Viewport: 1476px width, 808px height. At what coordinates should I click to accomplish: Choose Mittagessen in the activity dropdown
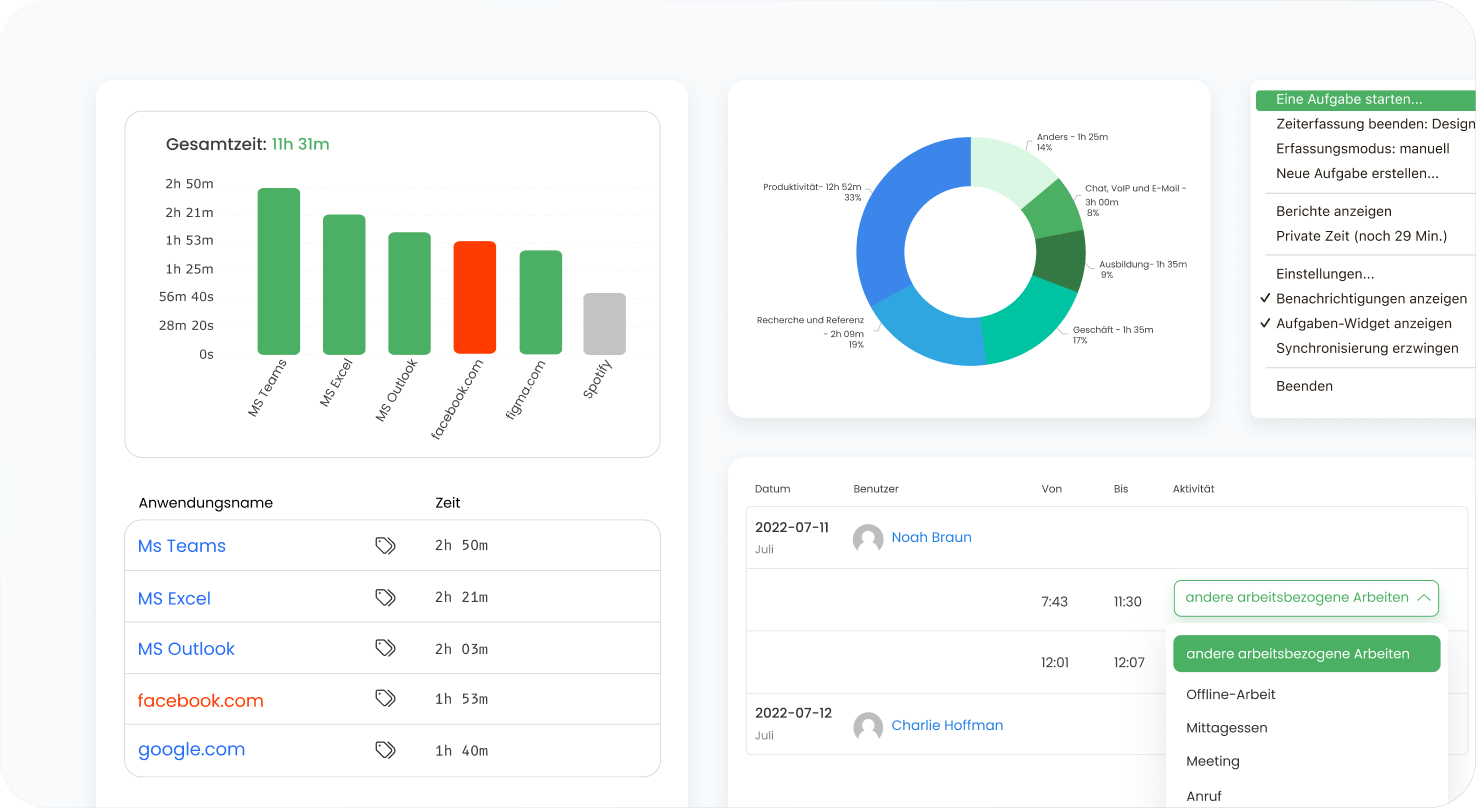click(1227, 728)
